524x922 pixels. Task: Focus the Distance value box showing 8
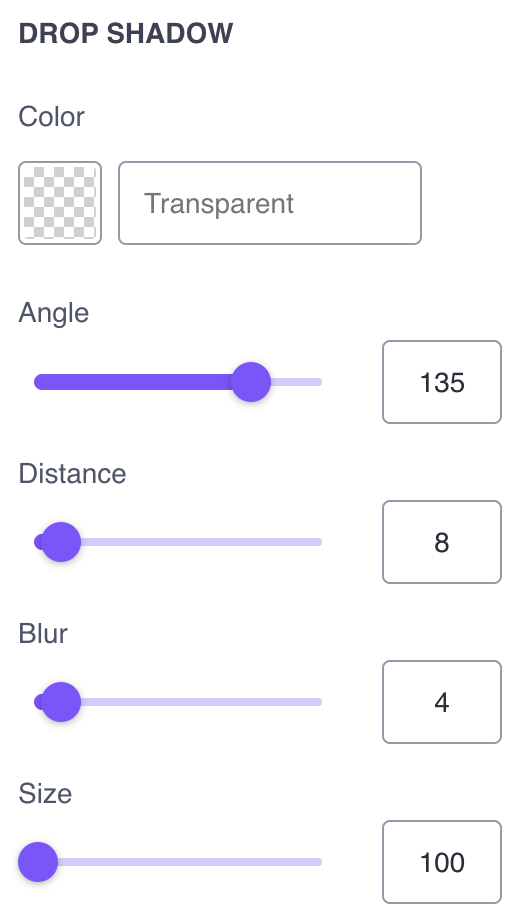[442, 542]
